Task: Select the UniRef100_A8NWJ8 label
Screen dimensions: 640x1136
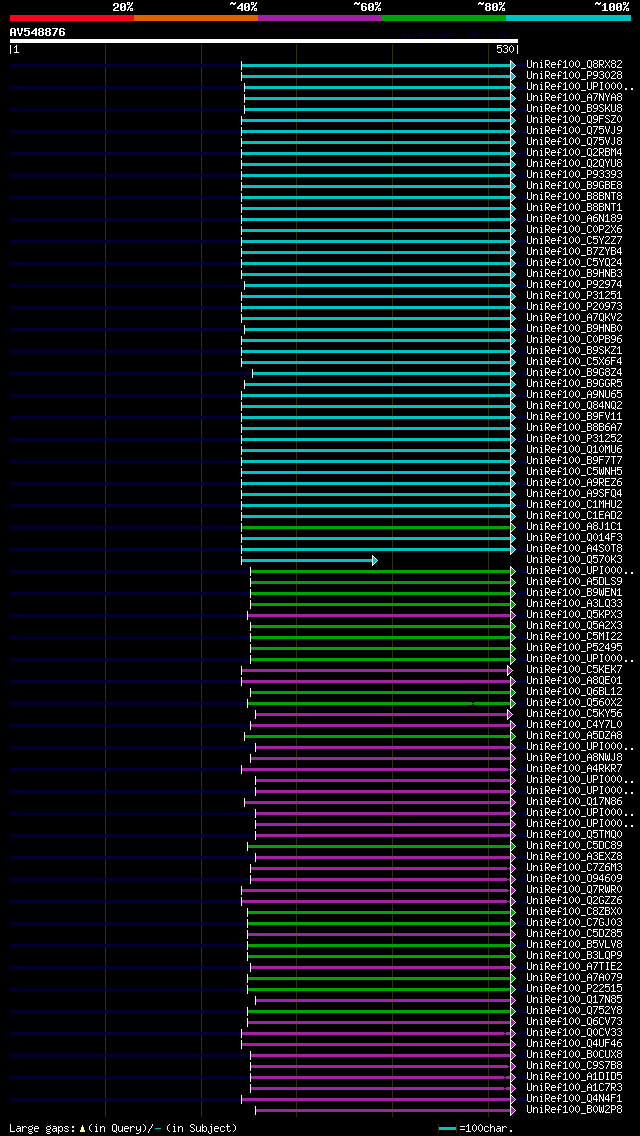Action: (574, 758)
